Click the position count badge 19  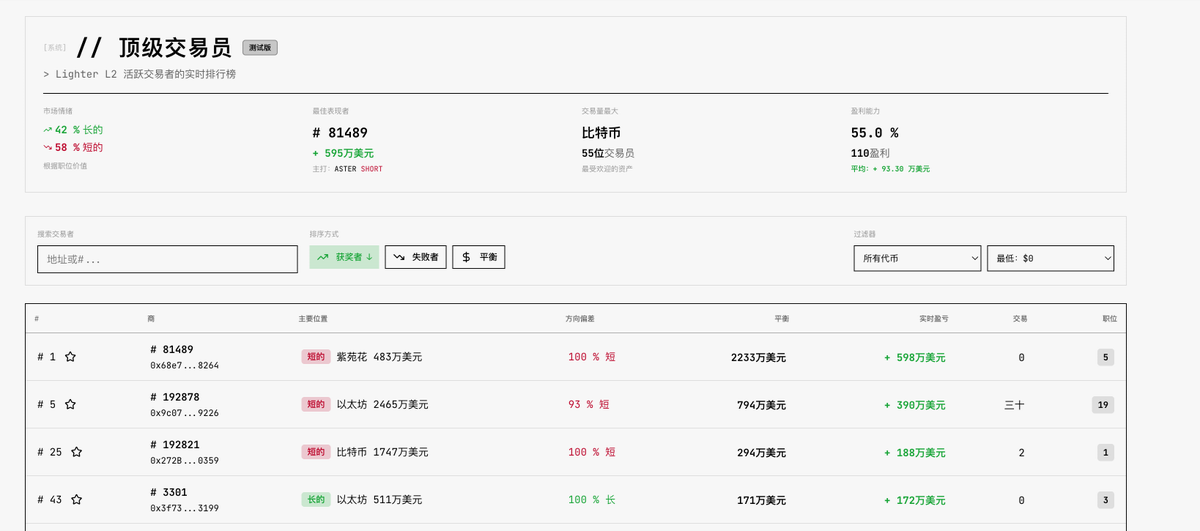tap(1103, 405)
